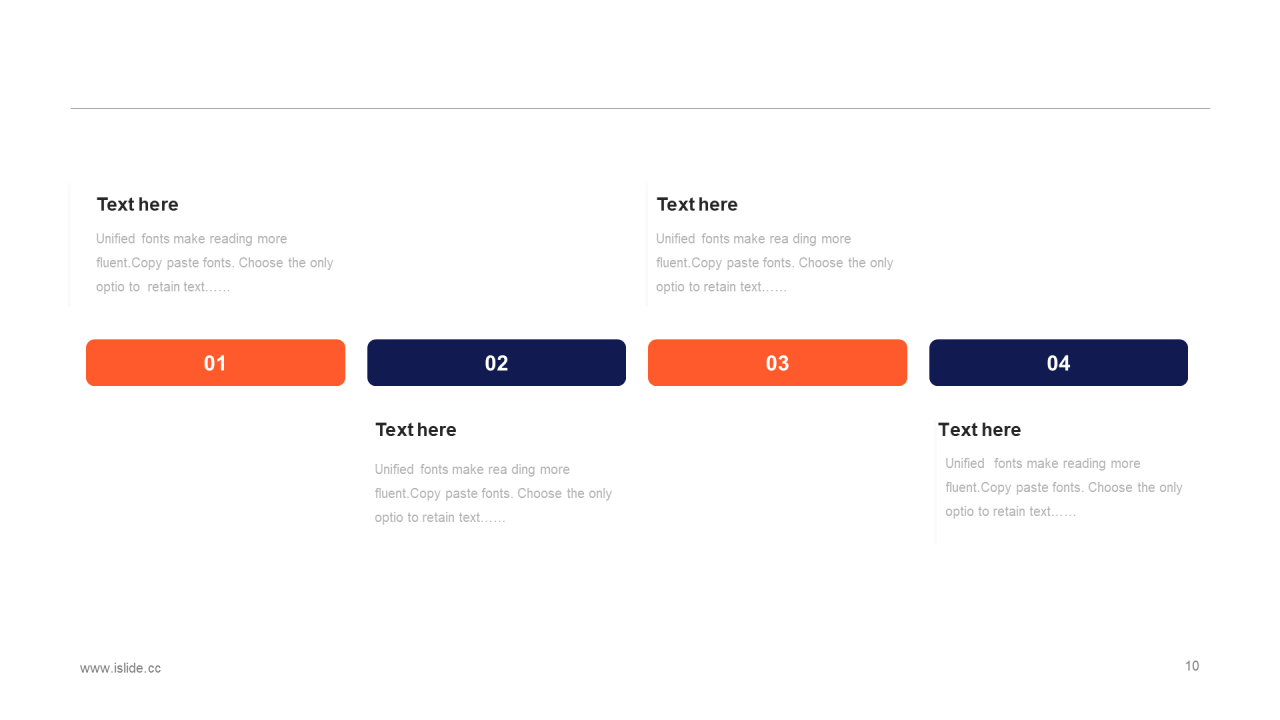Click the number 03 text label
This screenshot has height=720, width=1280.
[777, 363]
